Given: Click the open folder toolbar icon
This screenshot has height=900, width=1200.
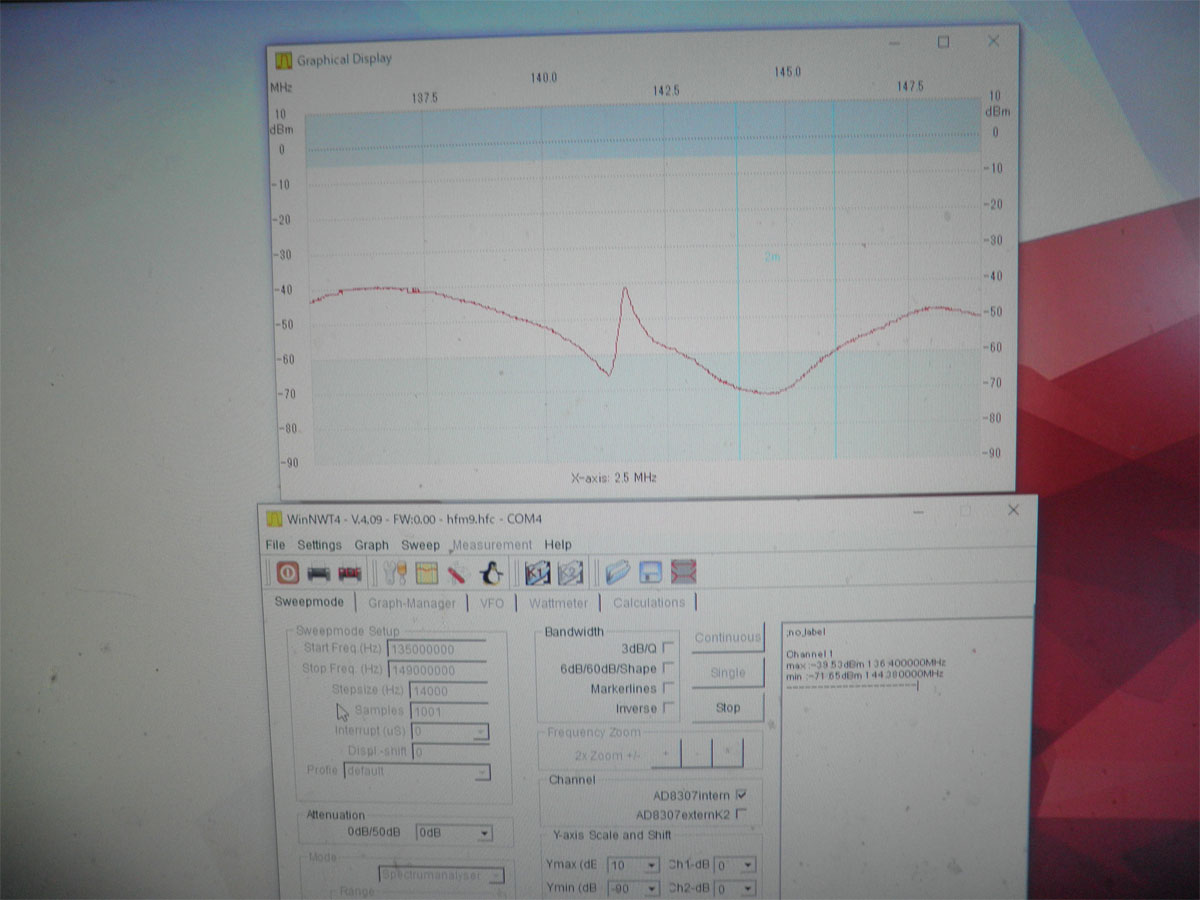Looking at the screenshot, I should (617, 573).
